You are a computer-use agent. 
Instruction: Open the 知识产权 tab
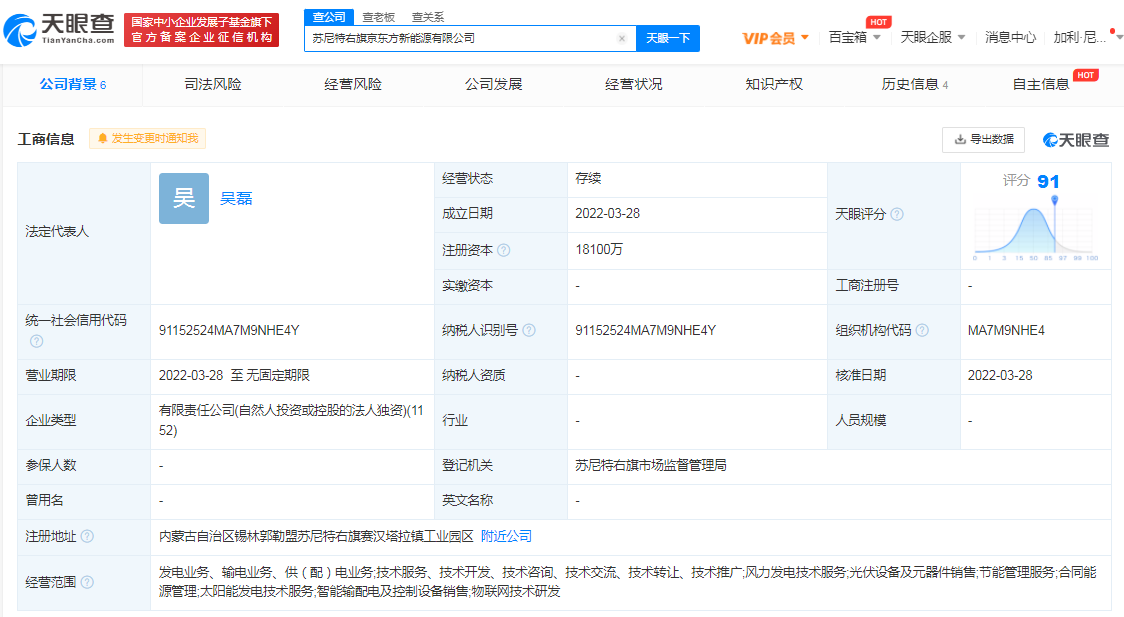pyautogui.click(x=773, y=85)
